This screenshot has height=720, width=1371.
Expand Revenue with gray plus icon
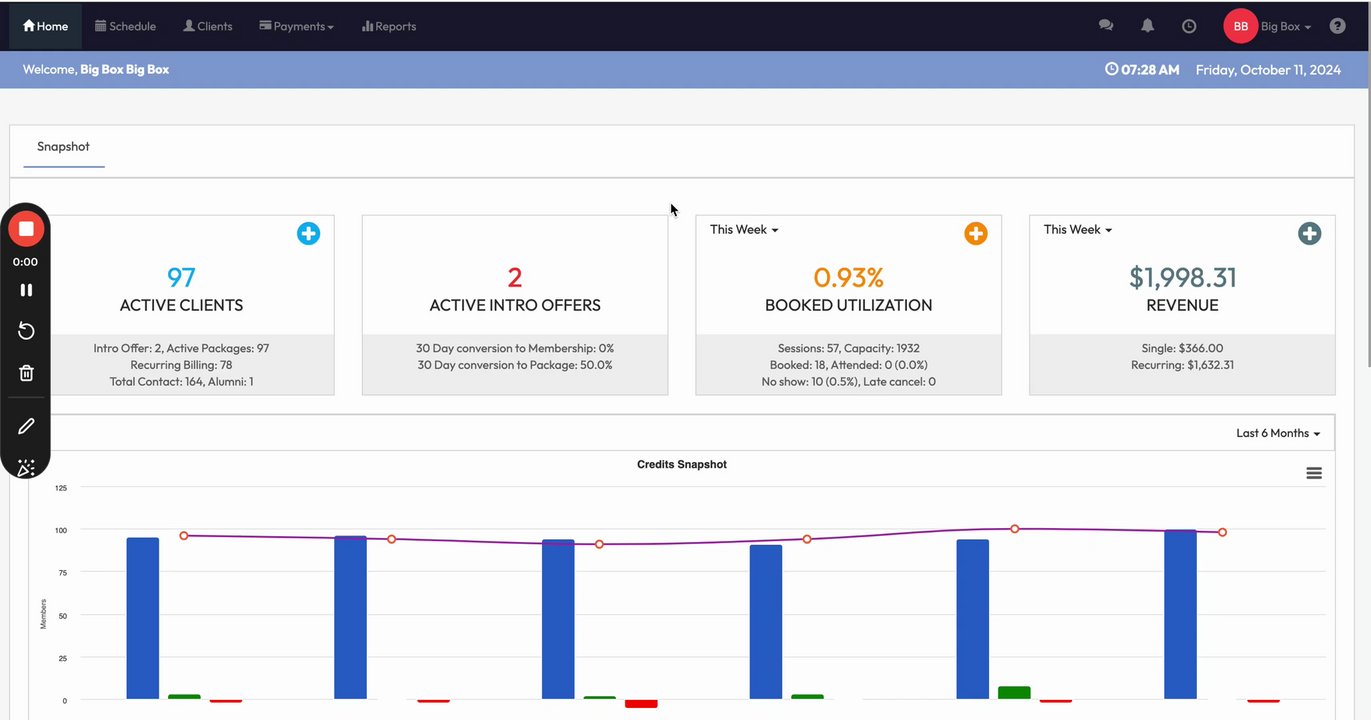pyautogui.click(x=1309, y=233)
